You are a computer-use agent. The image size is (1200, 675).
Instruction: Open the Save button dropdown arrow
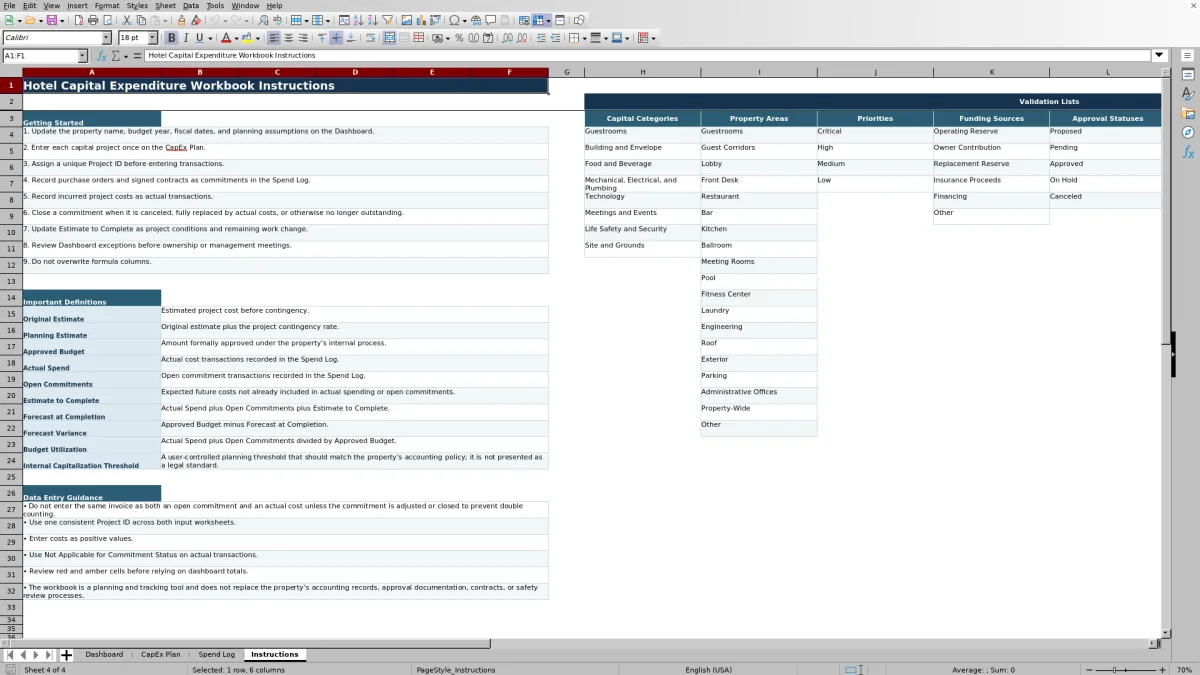62,20
